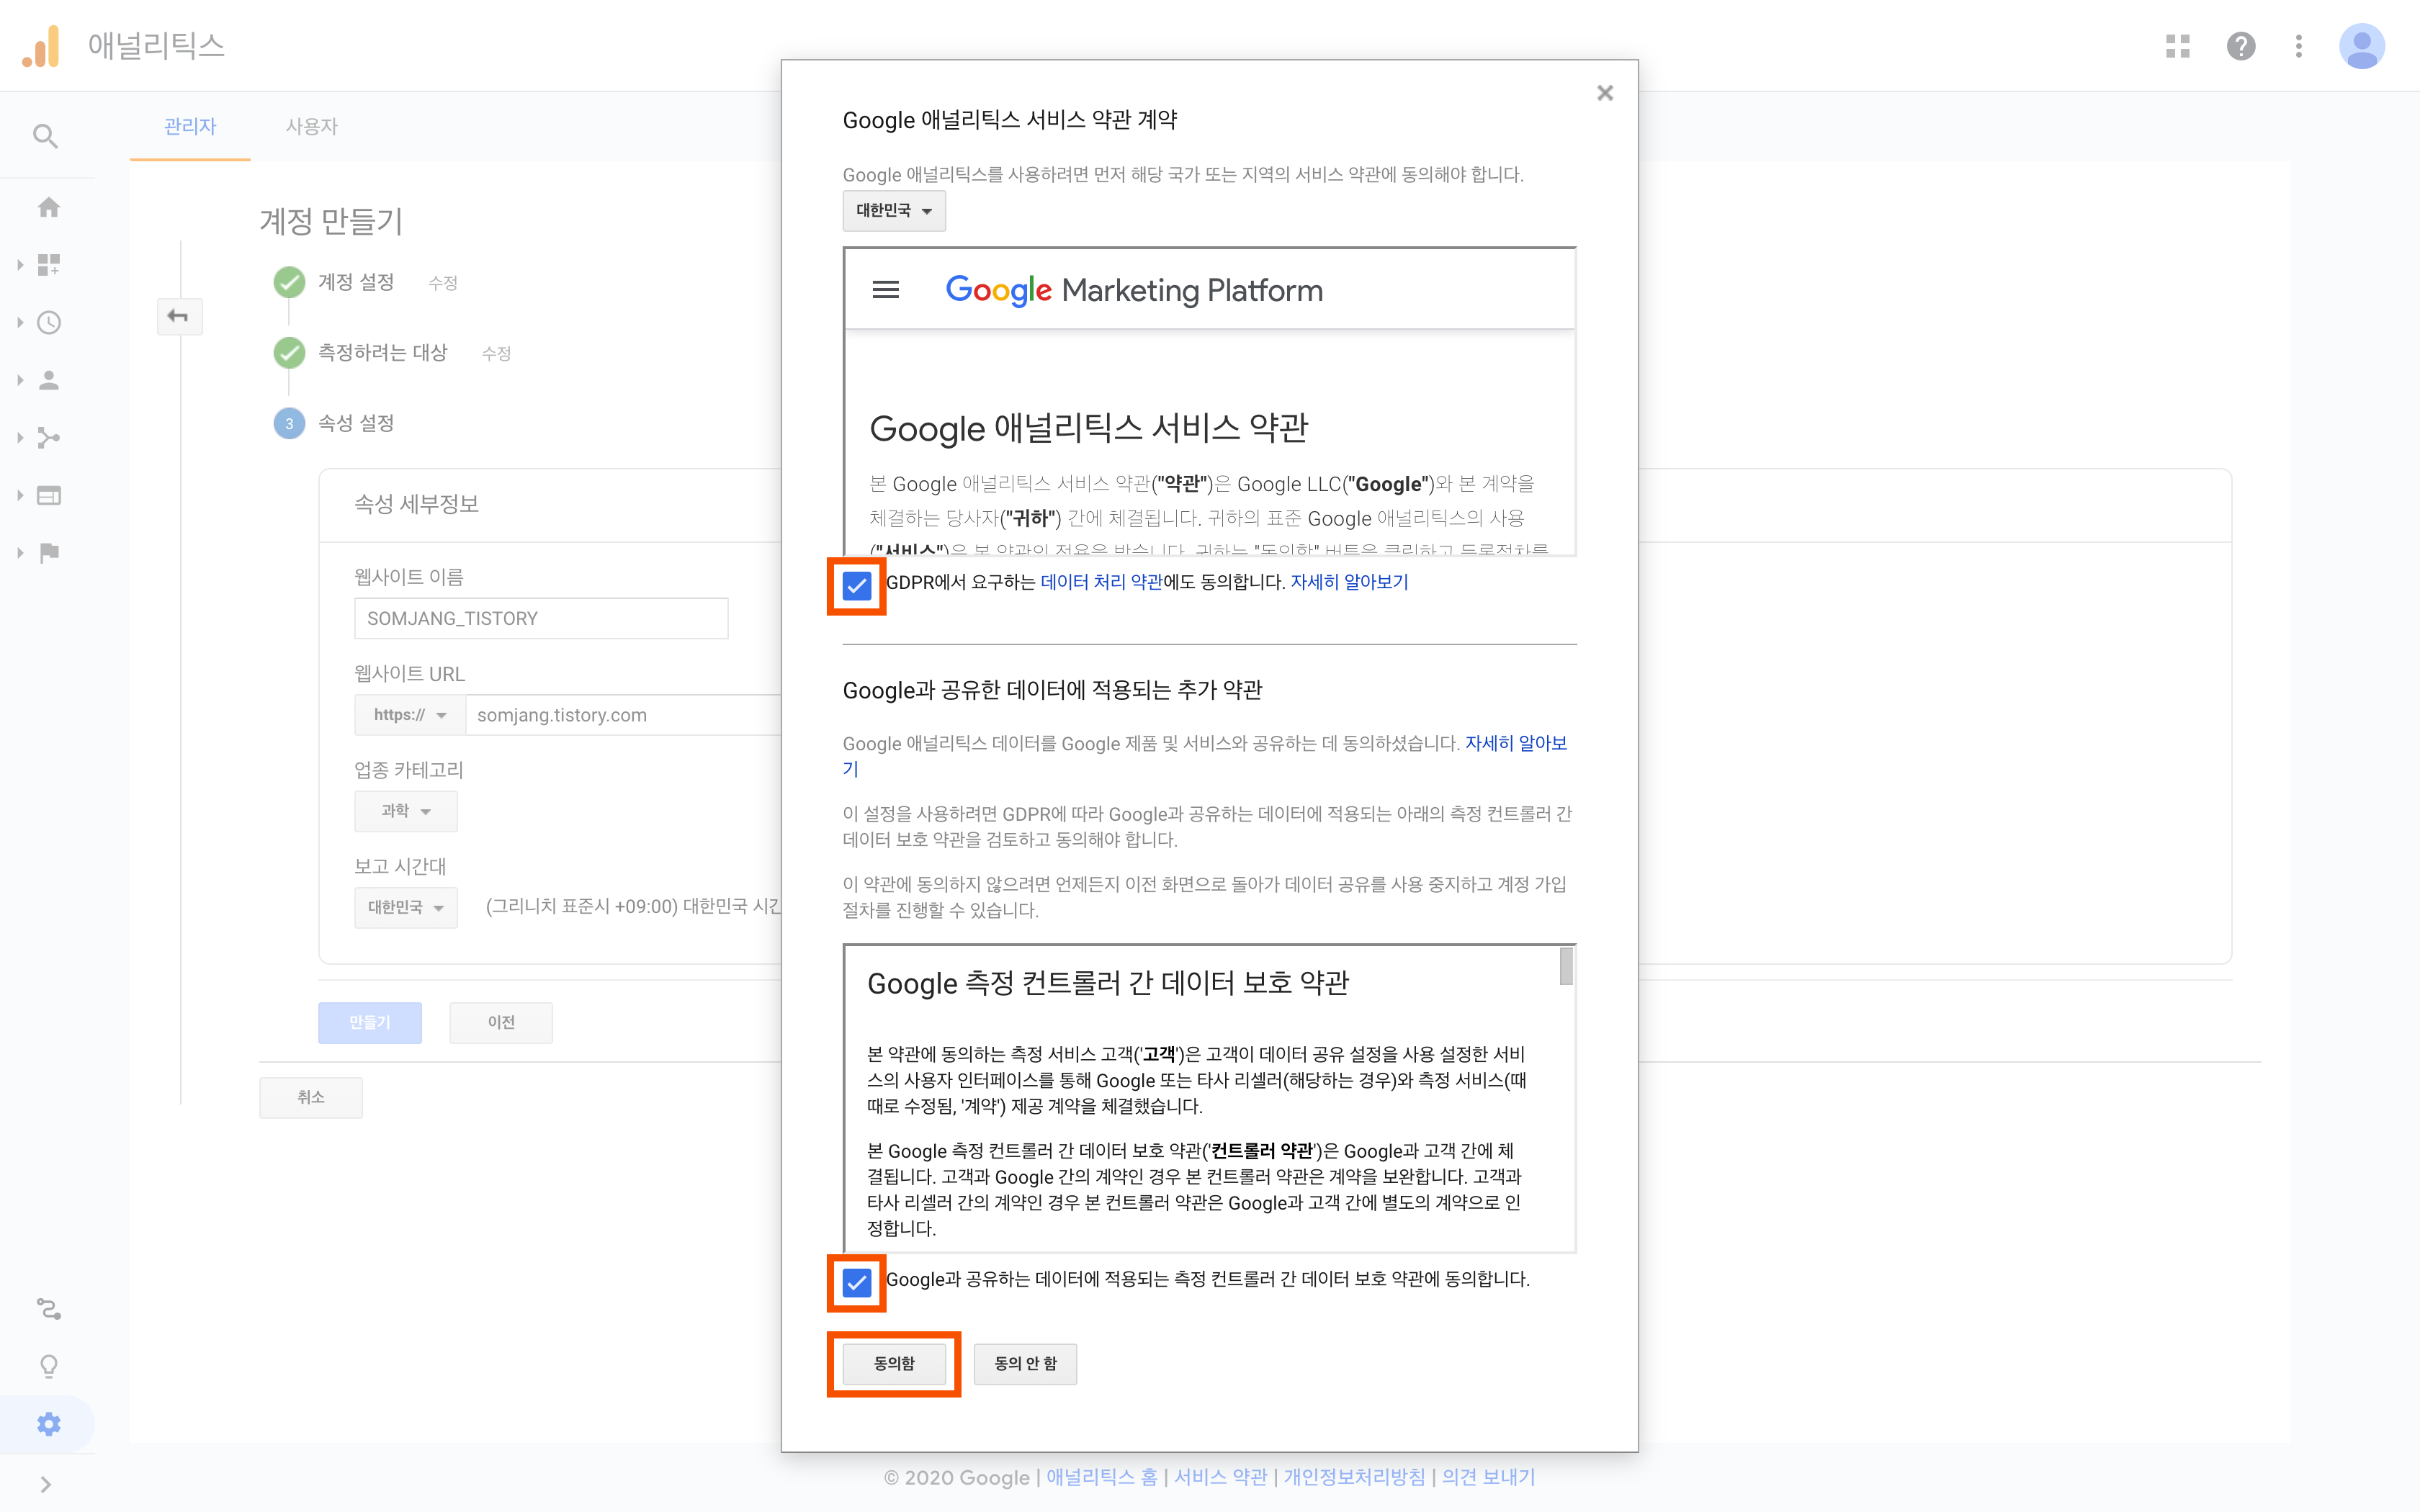The height and width of the screenshot is (1512, 2420).
Task: Click 수정 next to 측정하려는 대상
Action: 496,353
